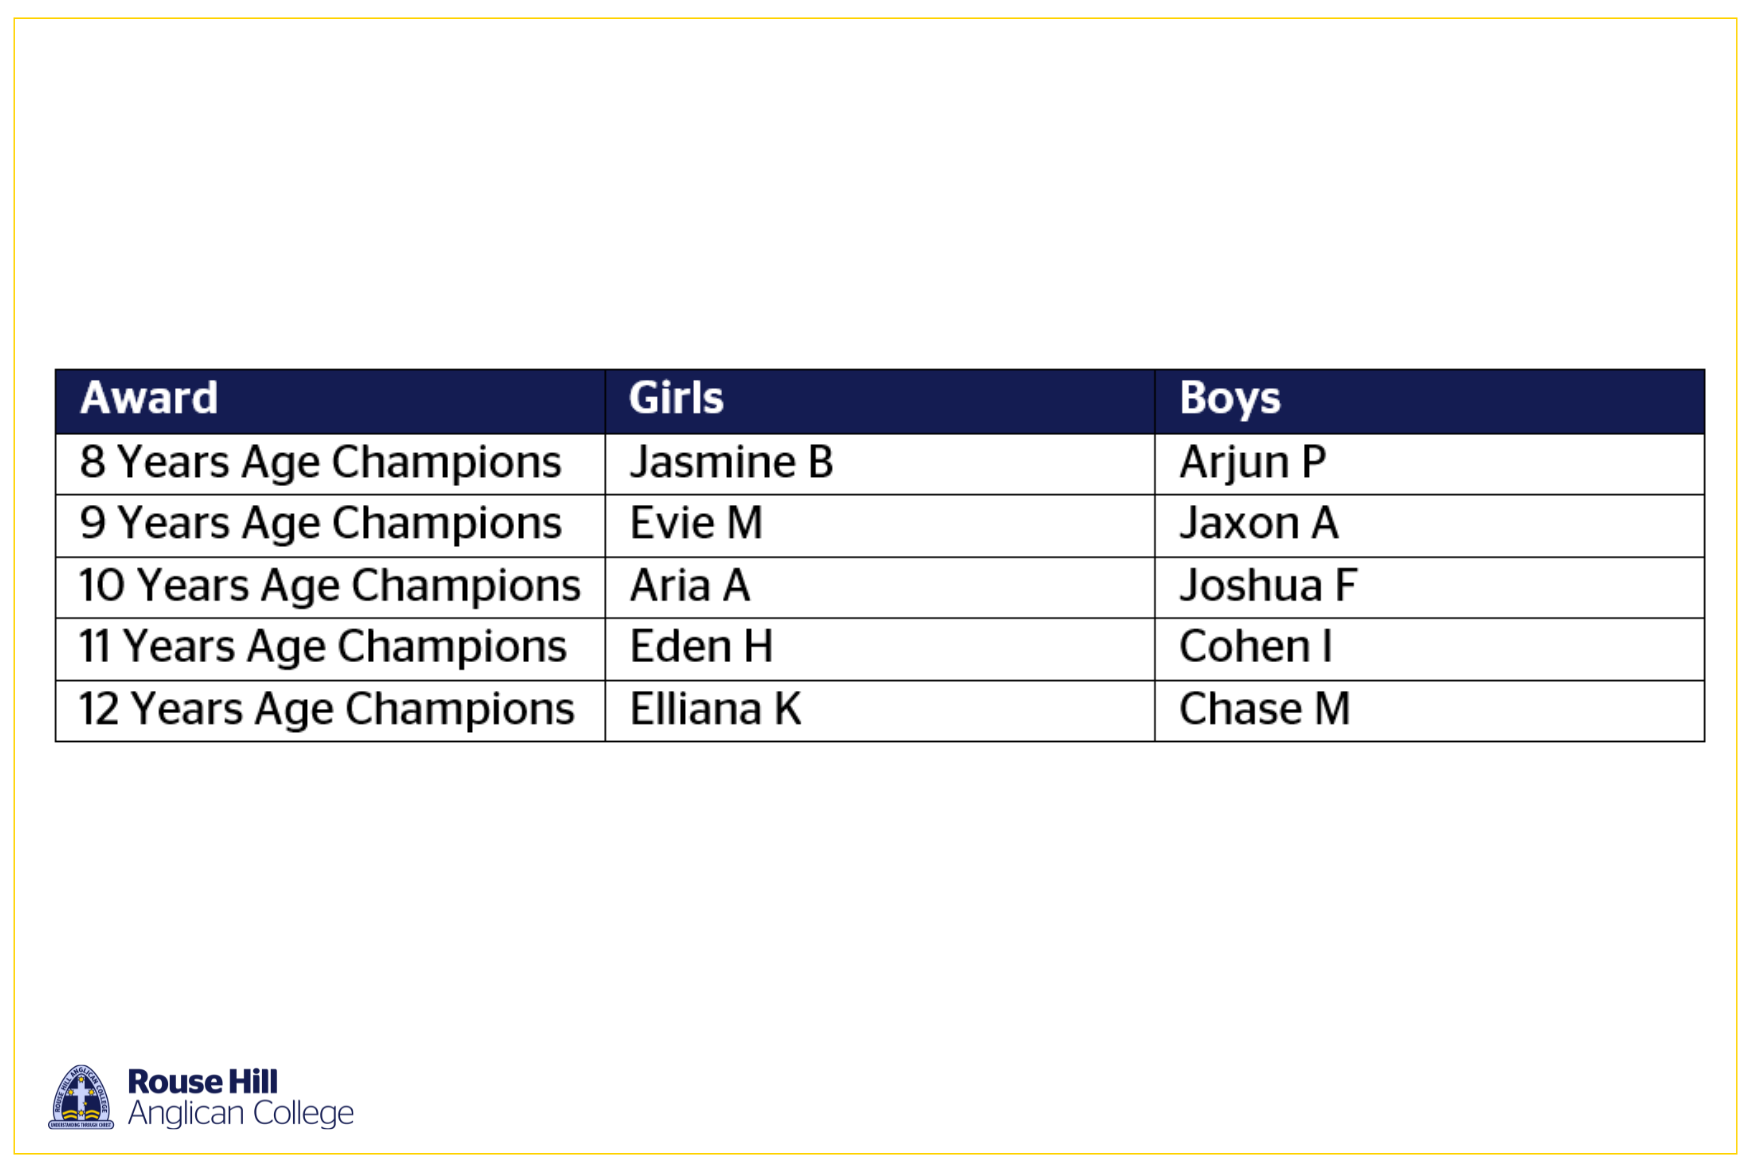Select the Girls column header
This screenshot has width=1755, height=1170.
pyautogui.click(x=880, y=401)
